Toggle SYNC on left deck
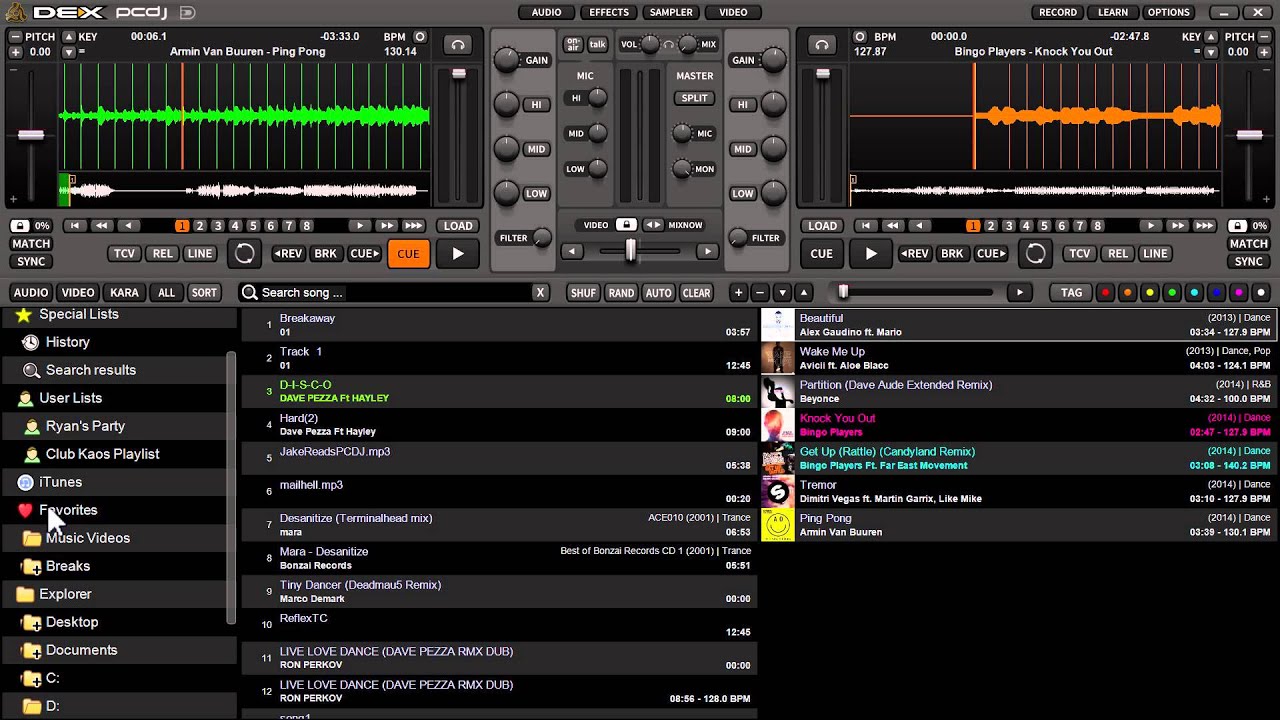This screenshot has width=1280, height=720. point(31,262)
